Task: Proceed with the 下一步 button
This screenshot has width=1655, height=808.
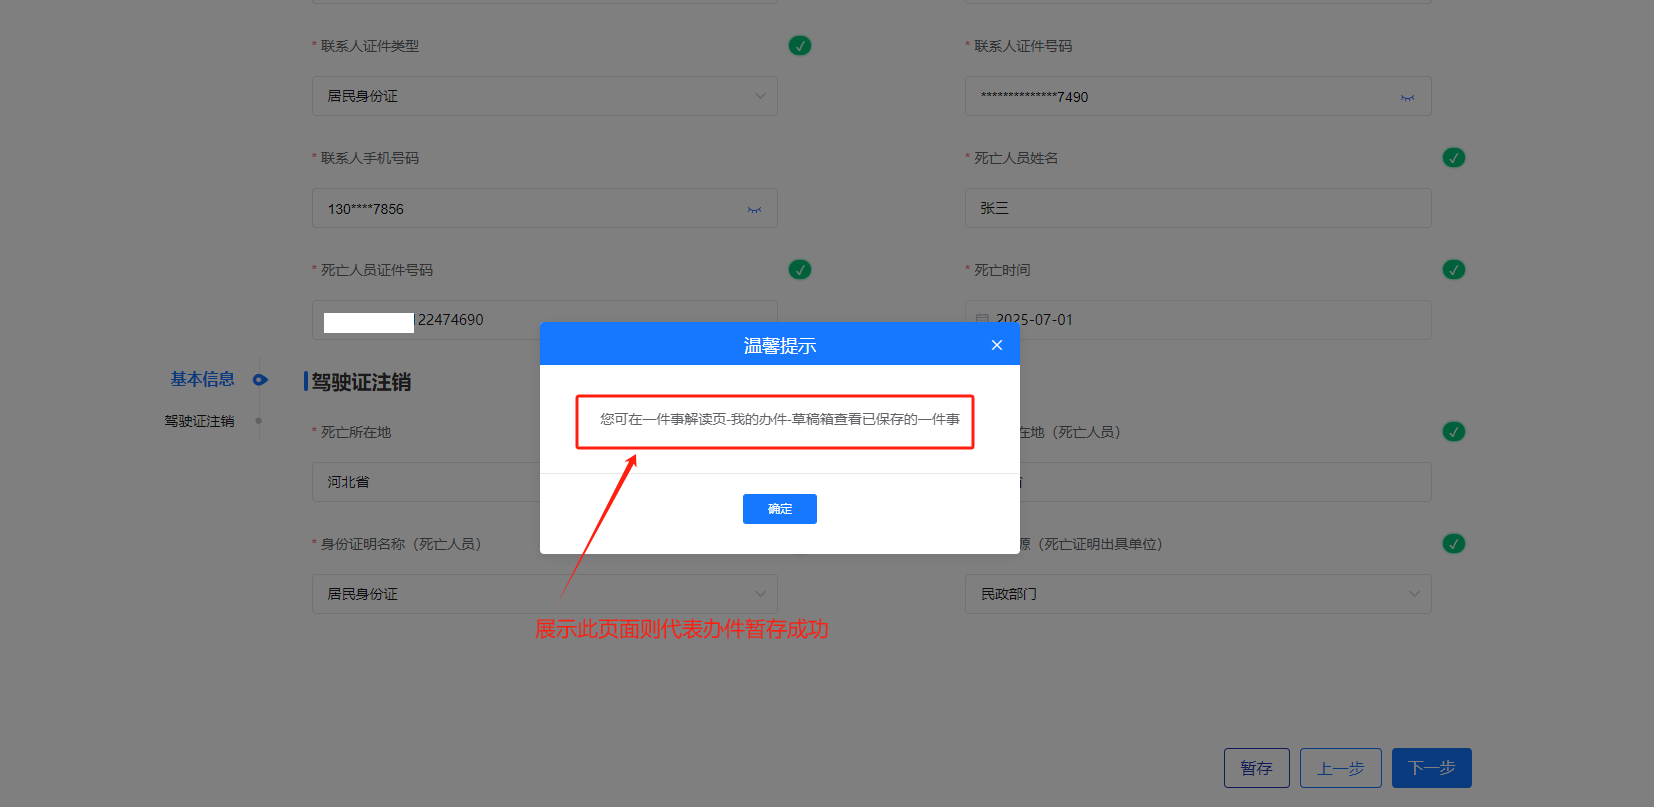Action: tap(1431, 768)
